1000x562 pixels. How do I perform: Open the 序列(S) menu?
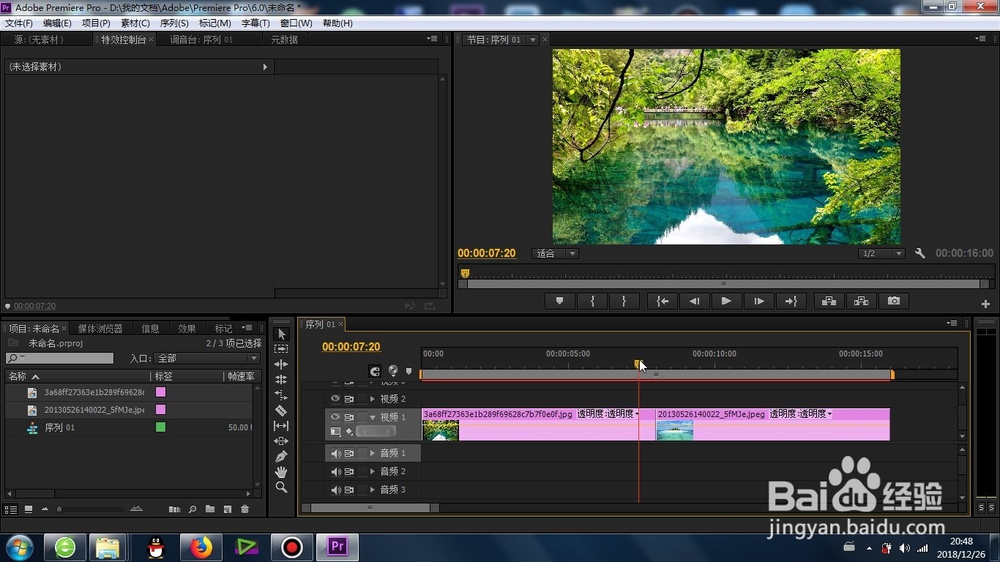pyautogui.click(x=174, y=23)
